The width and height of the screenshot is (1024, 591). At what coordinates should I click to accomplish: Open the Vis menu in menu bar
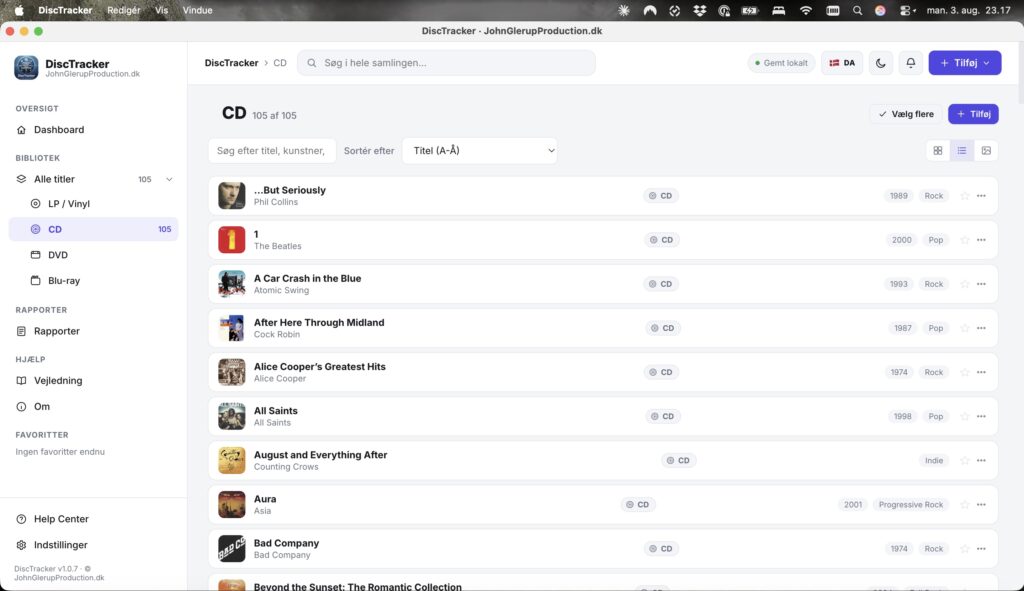tap(161, 10)
